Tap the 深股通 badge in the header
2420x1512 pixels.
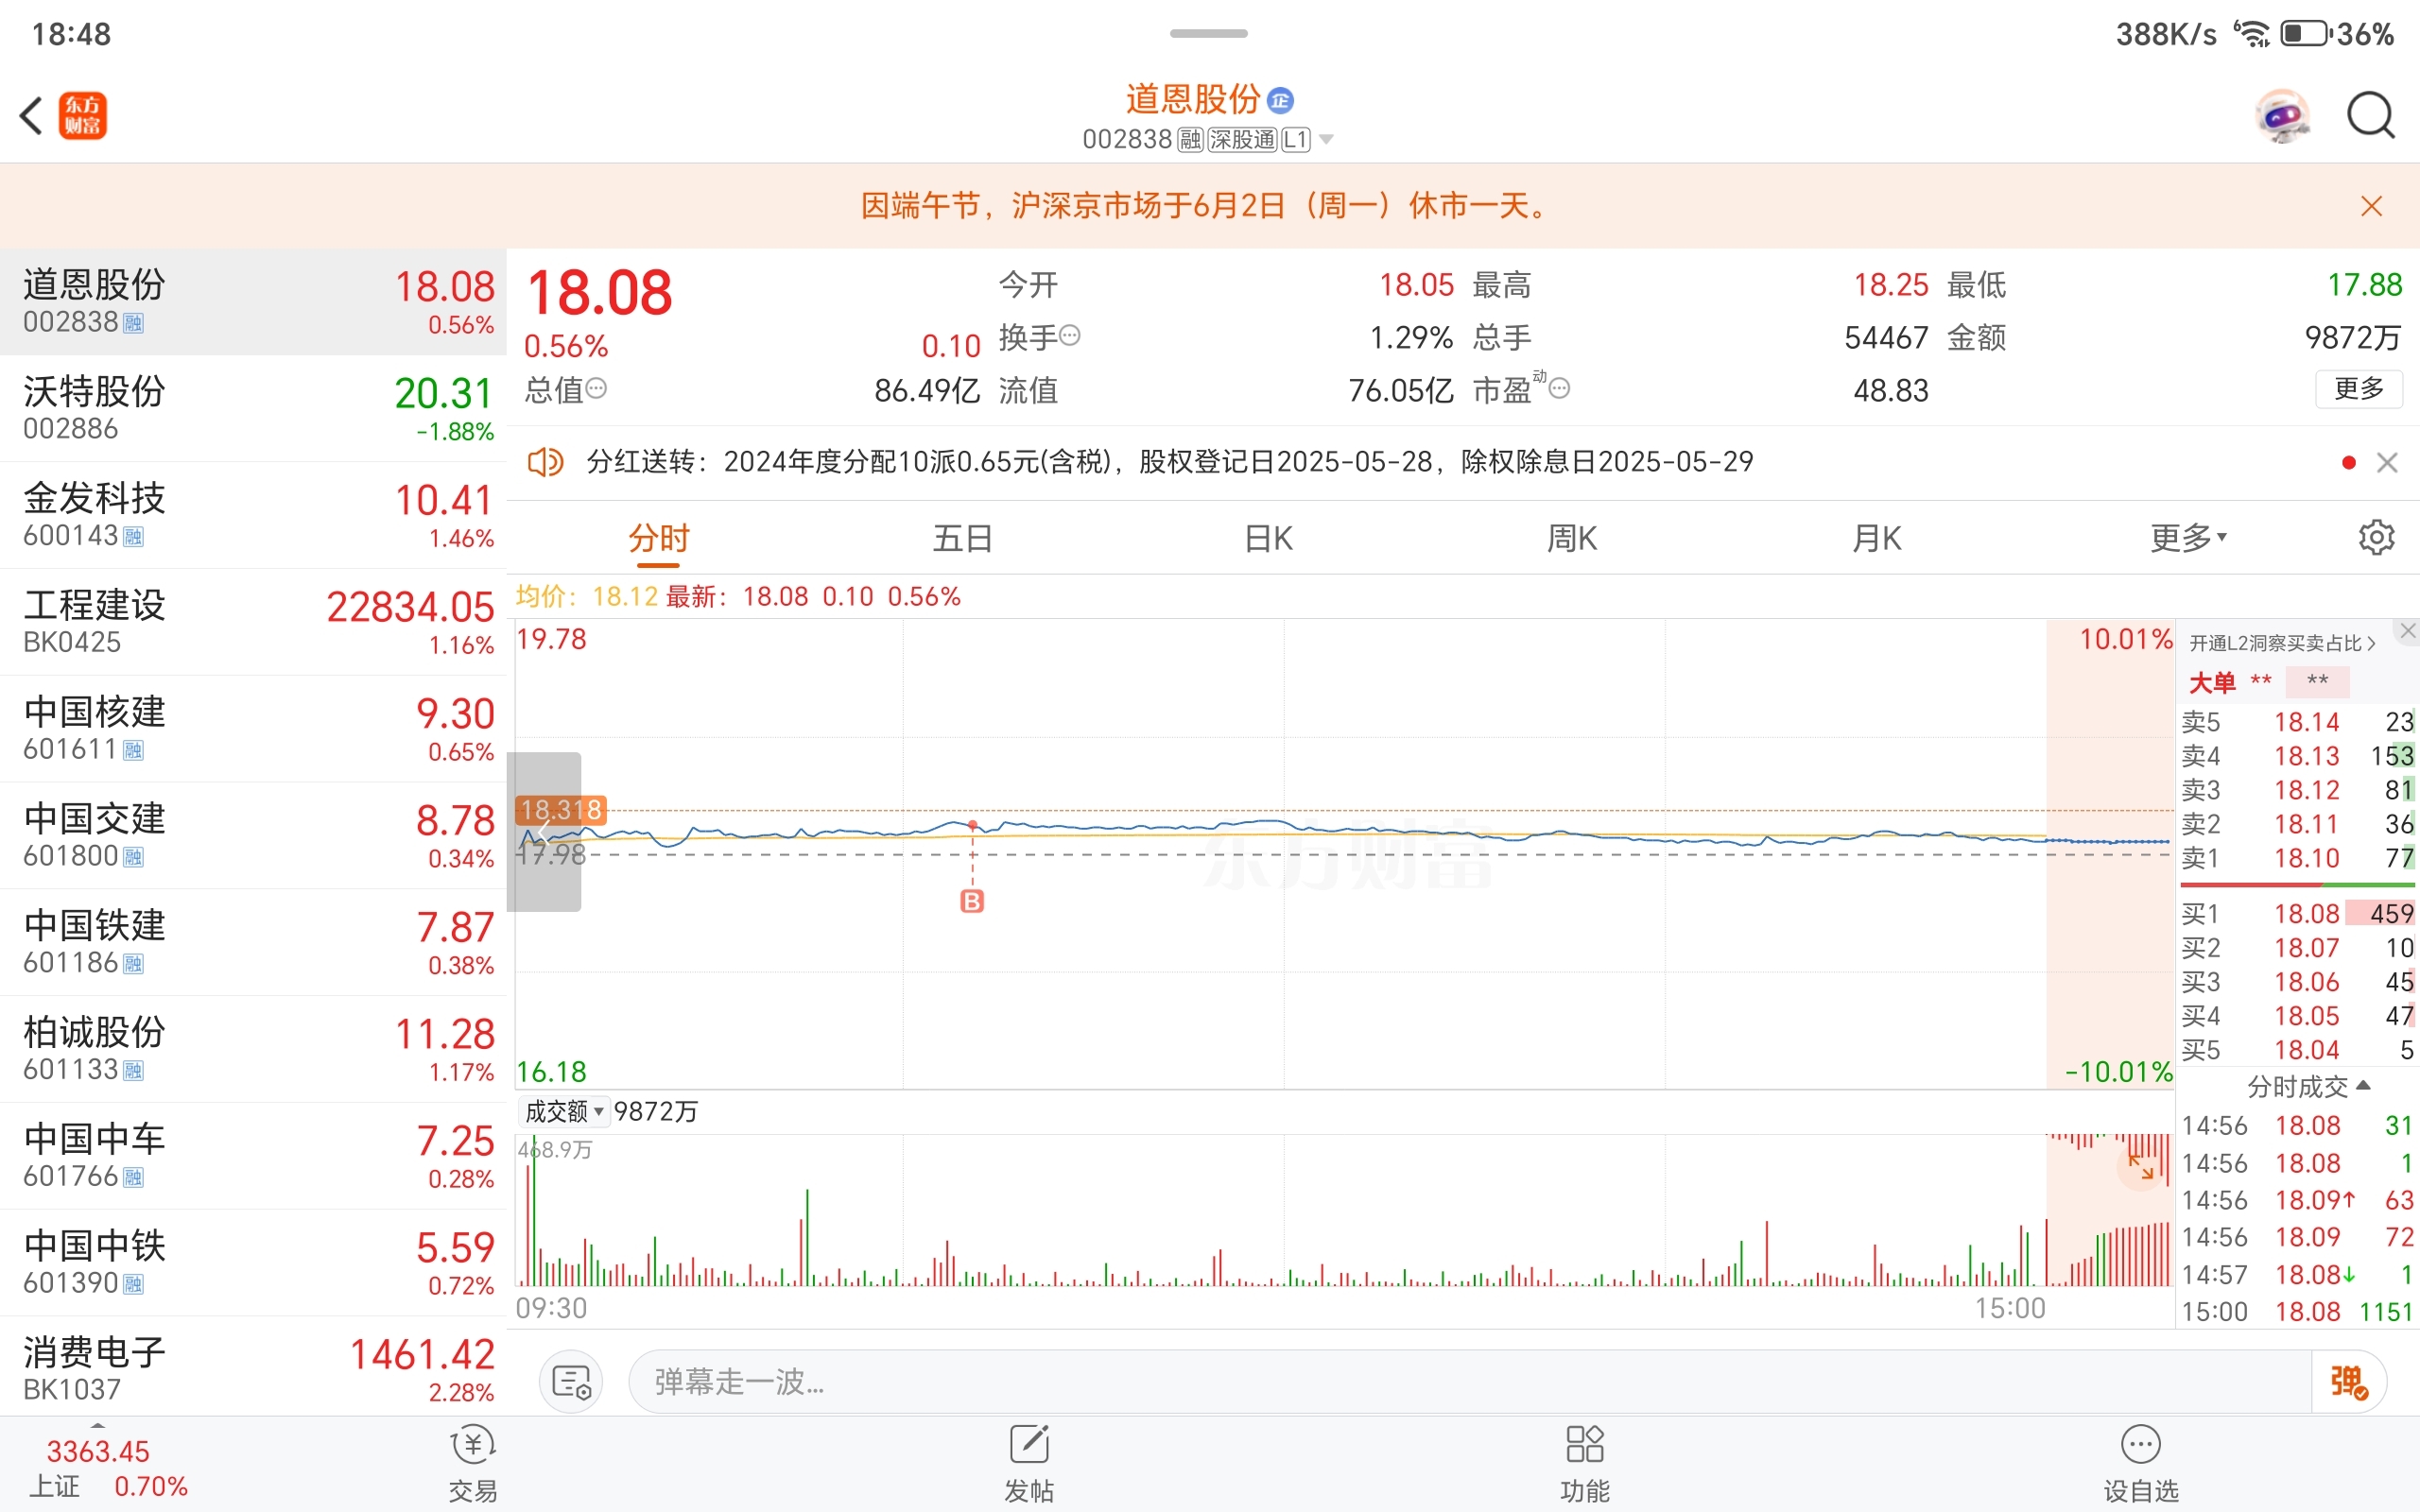click(1242, 139)
